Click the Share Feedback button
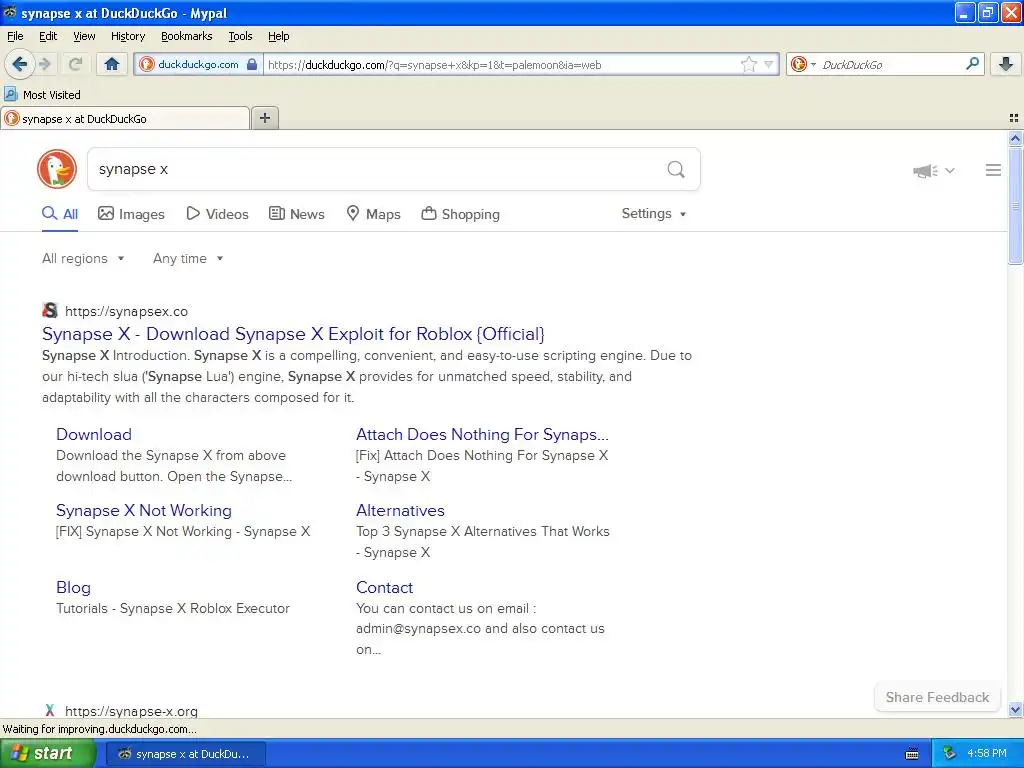Image resolution: width=1024 pixels, height=768 pixels. pos(937,697)
